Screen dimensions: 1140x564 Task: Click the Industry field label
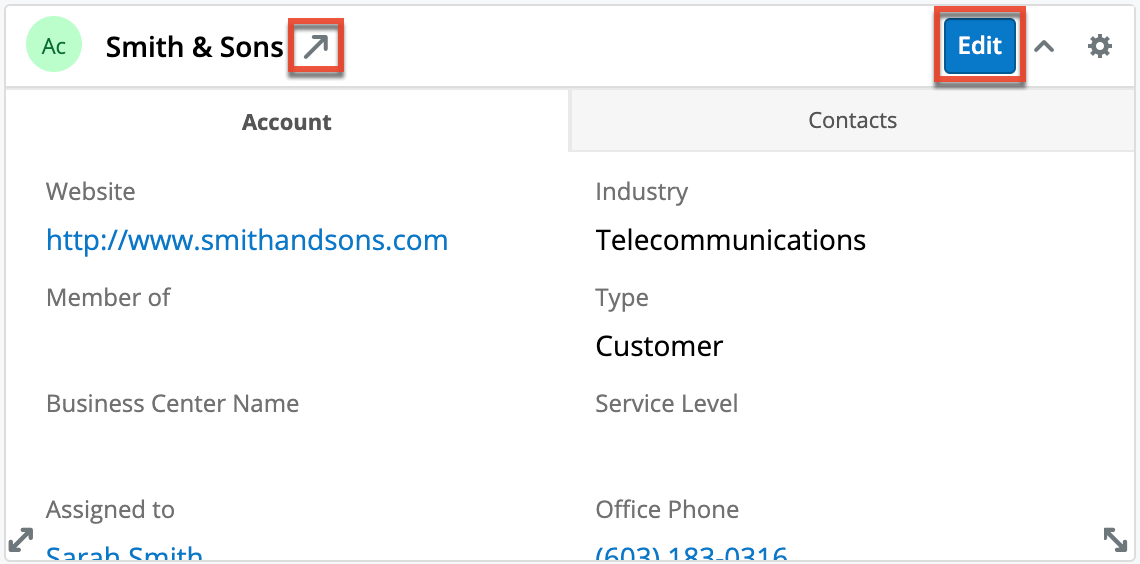tap(641, 192)
